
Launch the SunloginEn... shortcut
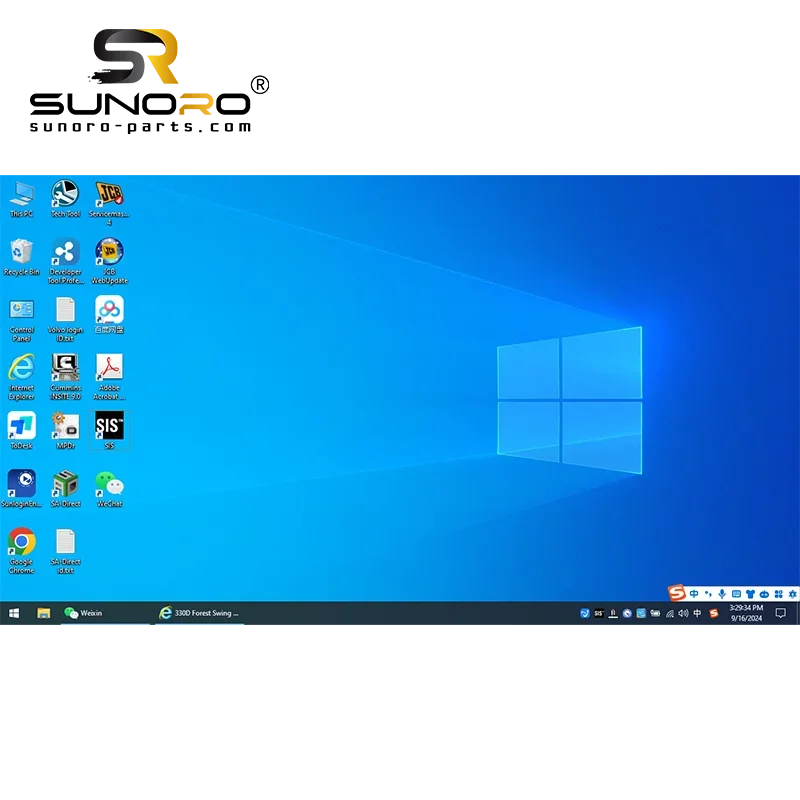click(21, 489)
